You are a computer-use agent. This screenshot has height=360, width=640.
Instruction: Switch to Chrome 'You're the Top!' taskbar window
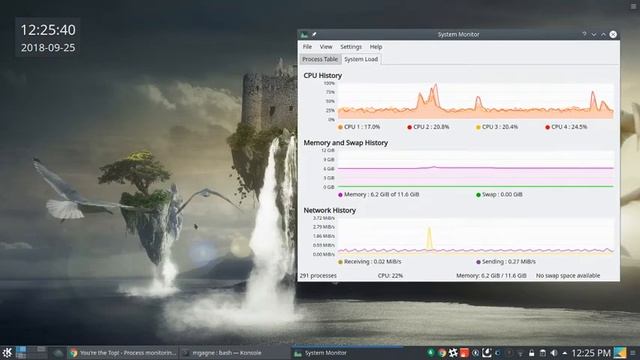coord(123,353)
